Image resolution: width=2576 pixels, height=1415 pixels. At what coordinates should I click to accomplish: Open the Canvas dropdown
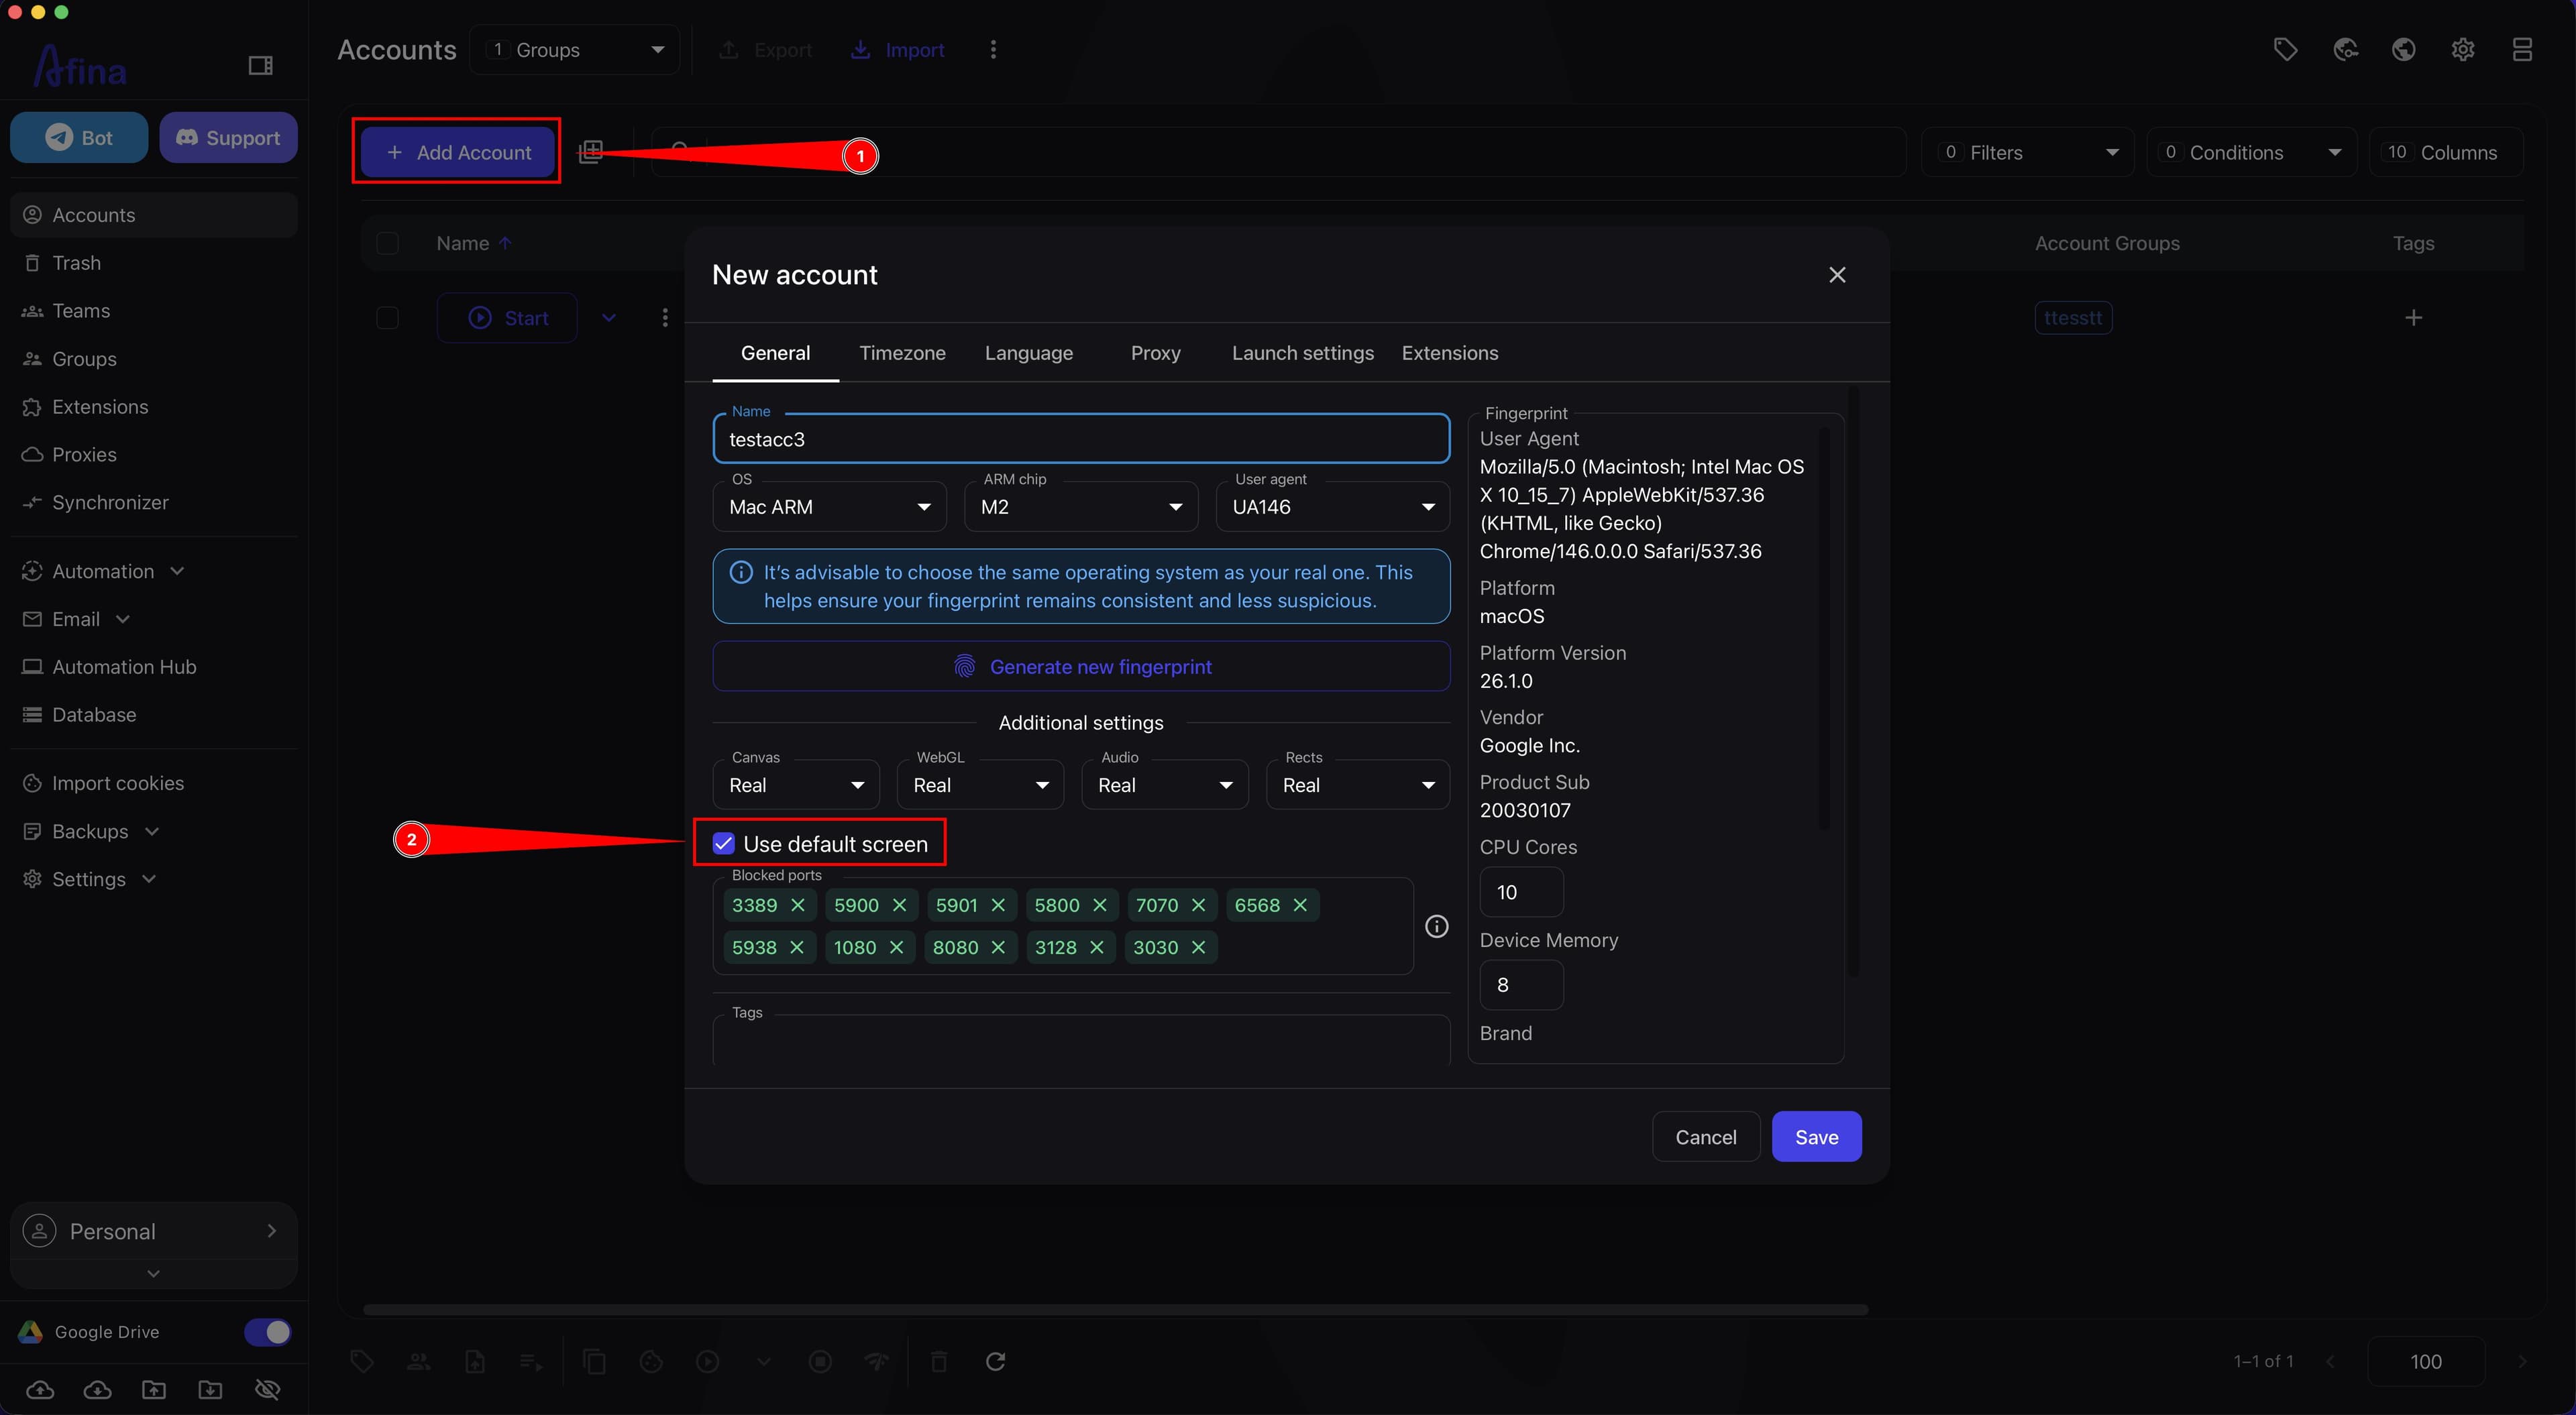coord(796,785)
